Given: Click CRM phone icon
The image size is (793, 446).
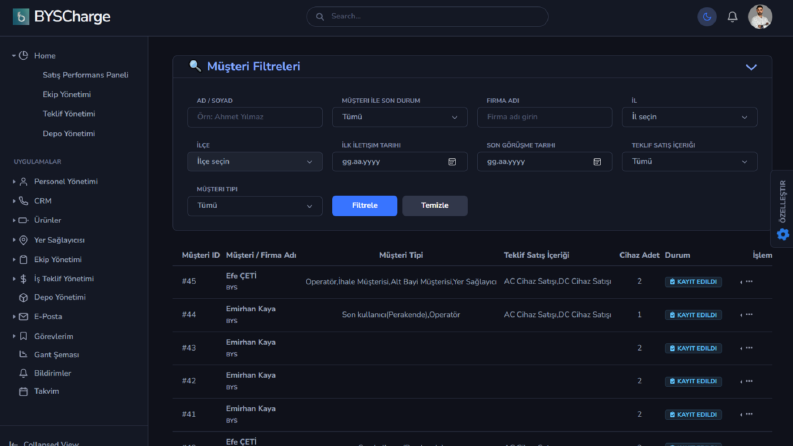Looking at the screenshot, I should 23,201.
